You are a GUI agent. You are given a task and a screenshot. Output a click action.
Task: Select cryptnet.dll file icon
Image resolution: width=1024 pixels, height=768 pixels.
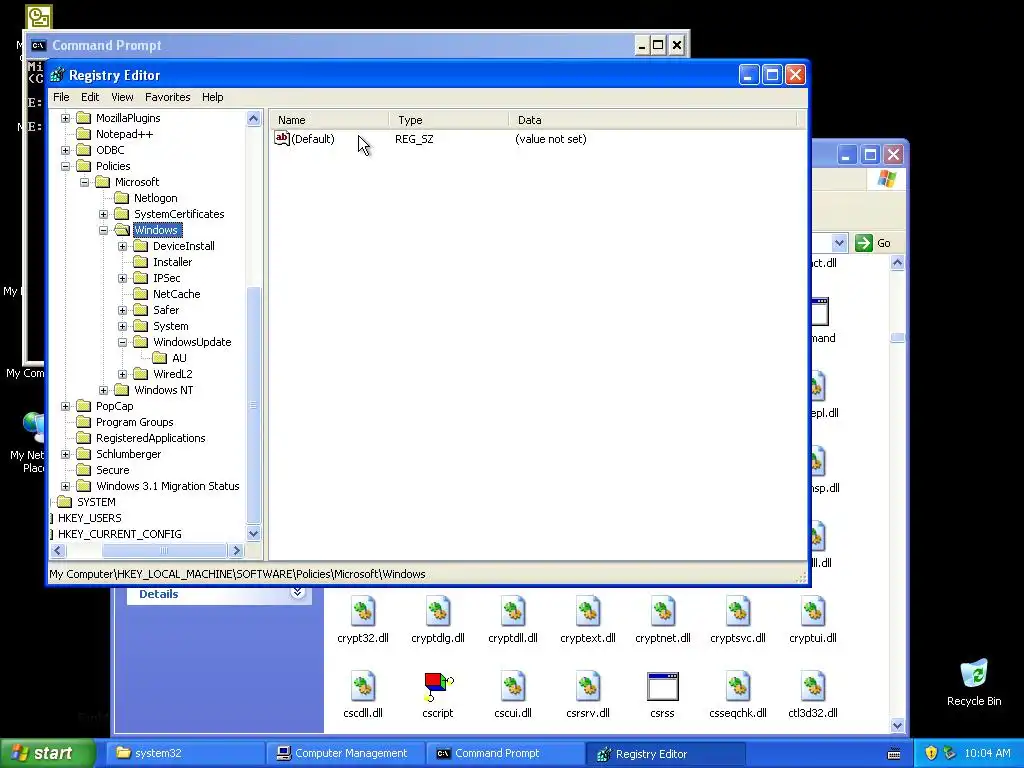663,611
